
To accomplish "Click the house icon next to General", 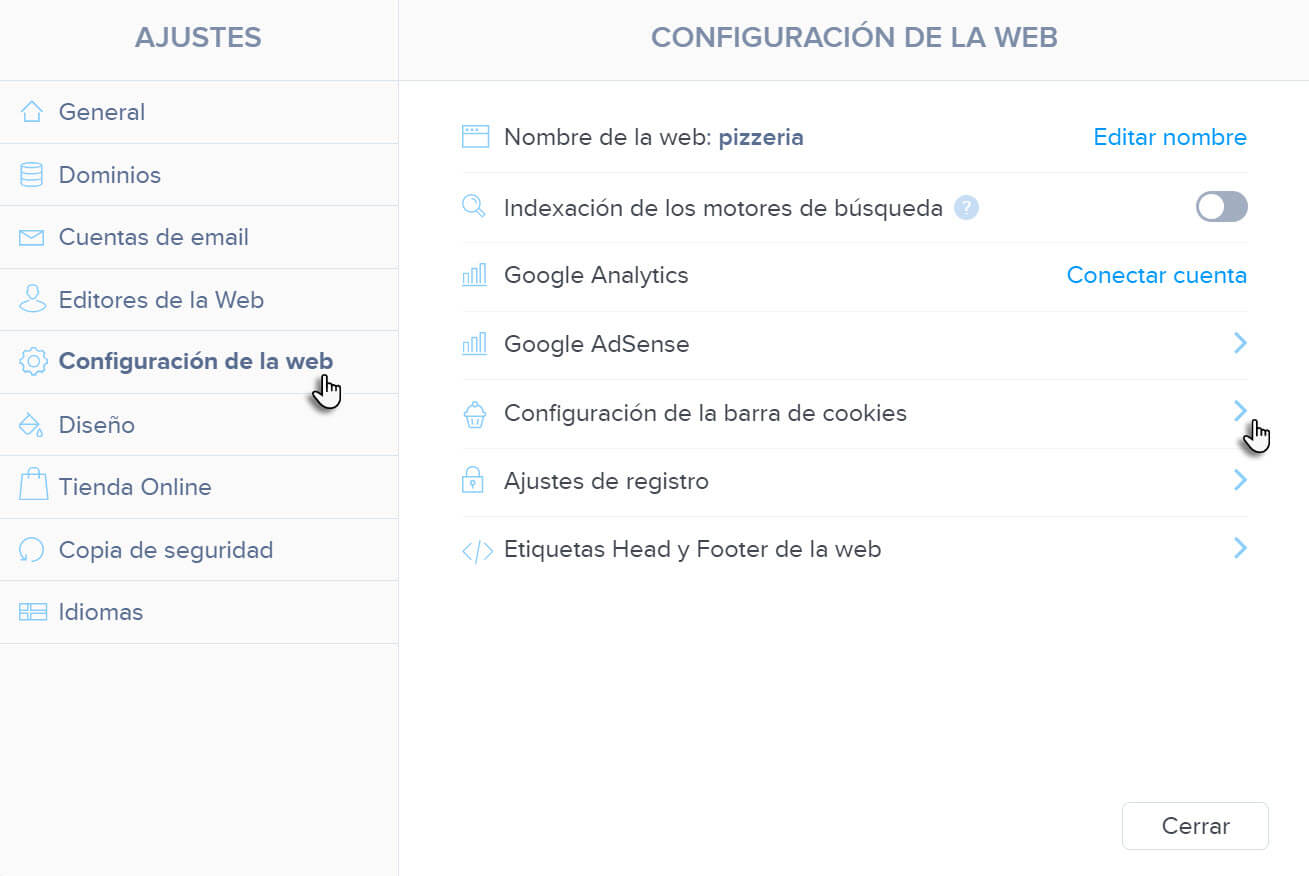I will click(x=32, y=112).
